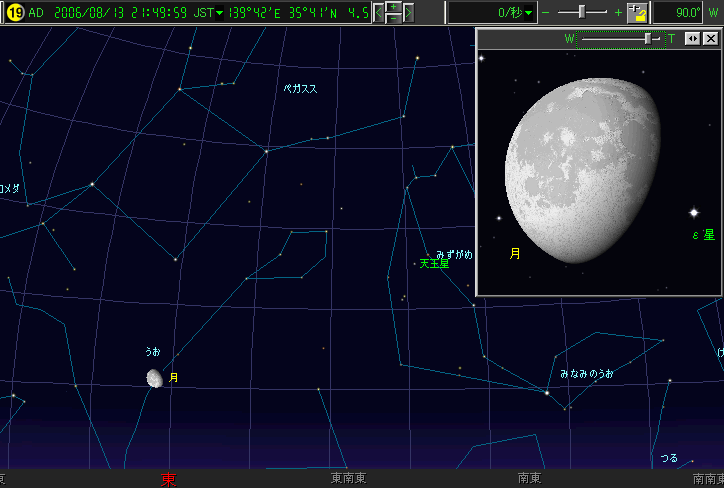Click the minus time decrement button
The height and width of the screenshot is (488, 724).
pyautogui.click(x=394, y=19)
